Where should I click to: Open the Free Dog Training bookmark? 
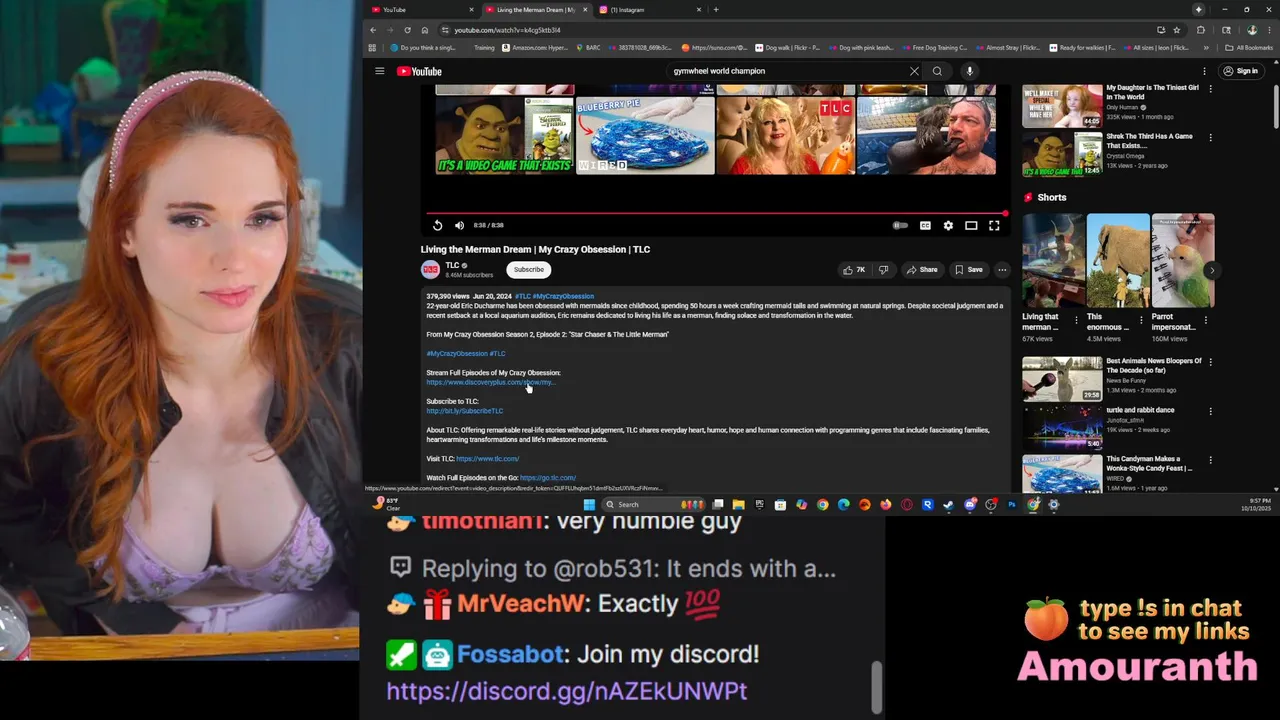click(935, 47)
